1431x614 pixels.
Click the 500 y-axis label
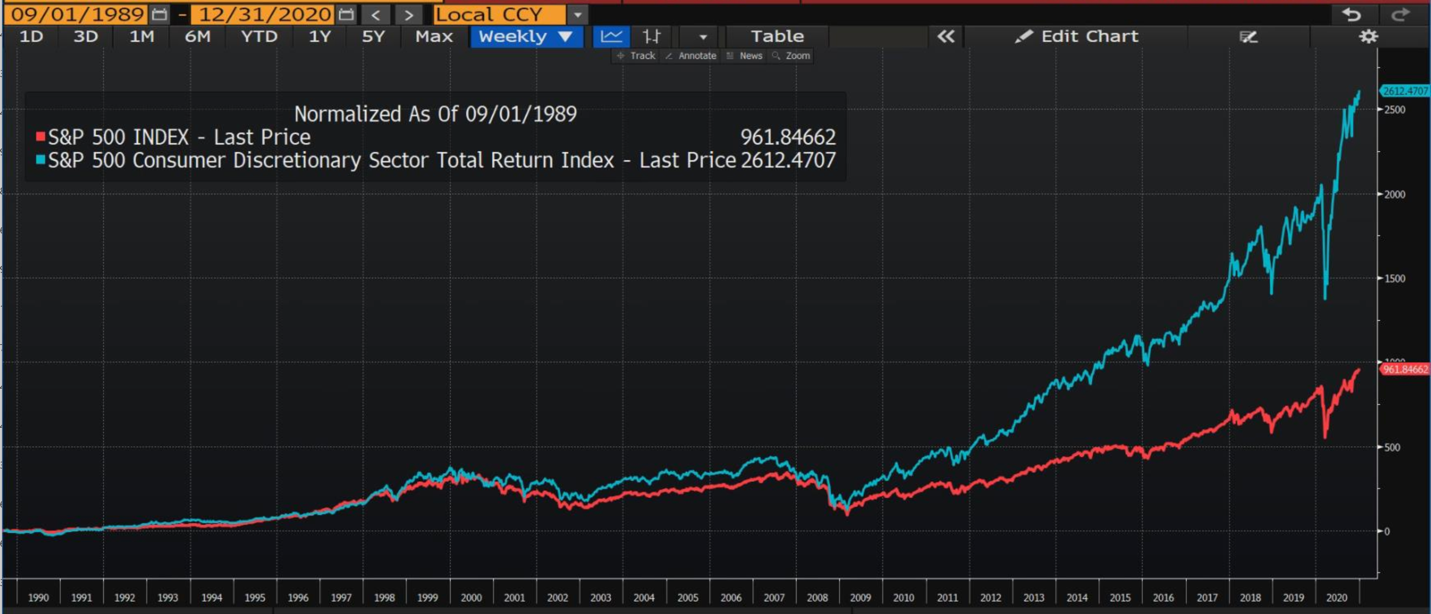(x=1392, y=447)
